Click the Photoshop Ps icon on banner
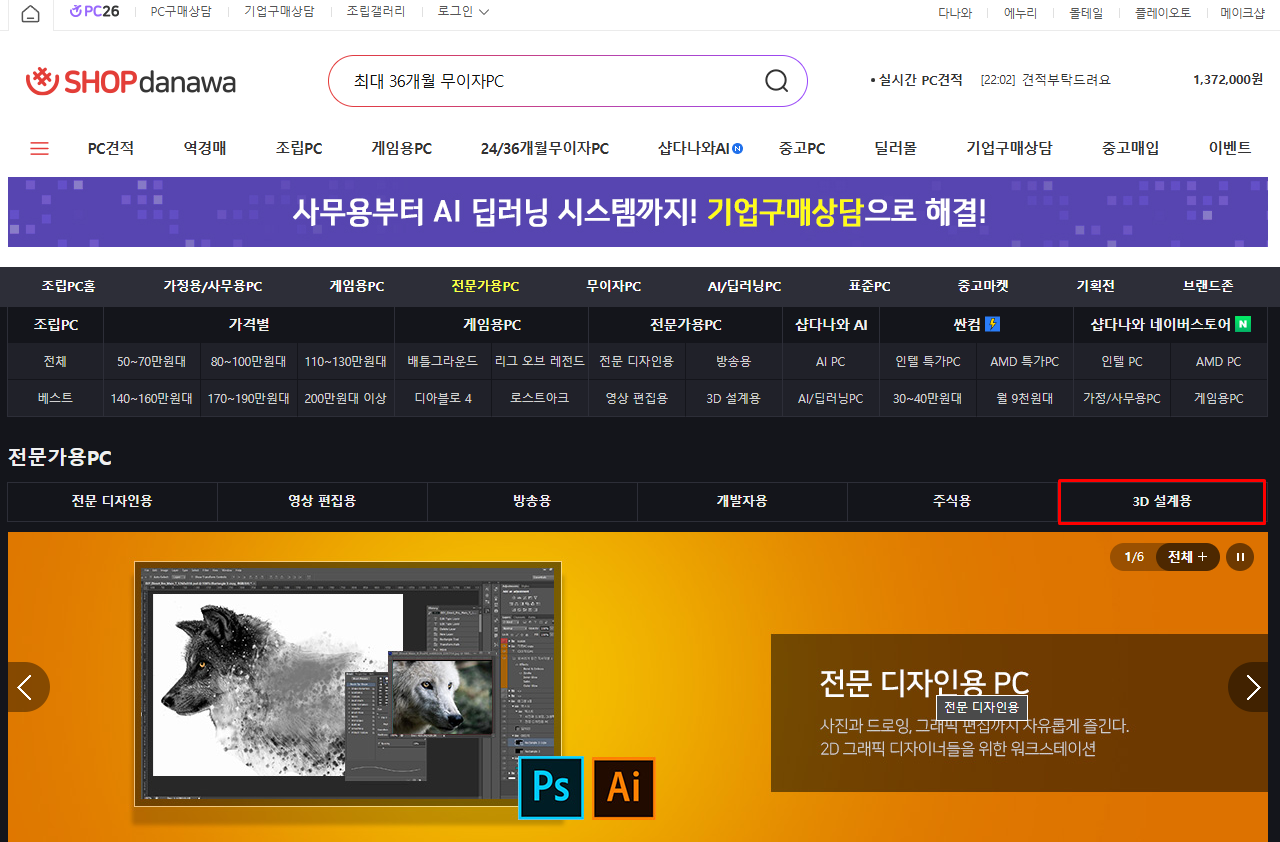The width and height of the screenshot is (1280, 842). pos(551,788)
